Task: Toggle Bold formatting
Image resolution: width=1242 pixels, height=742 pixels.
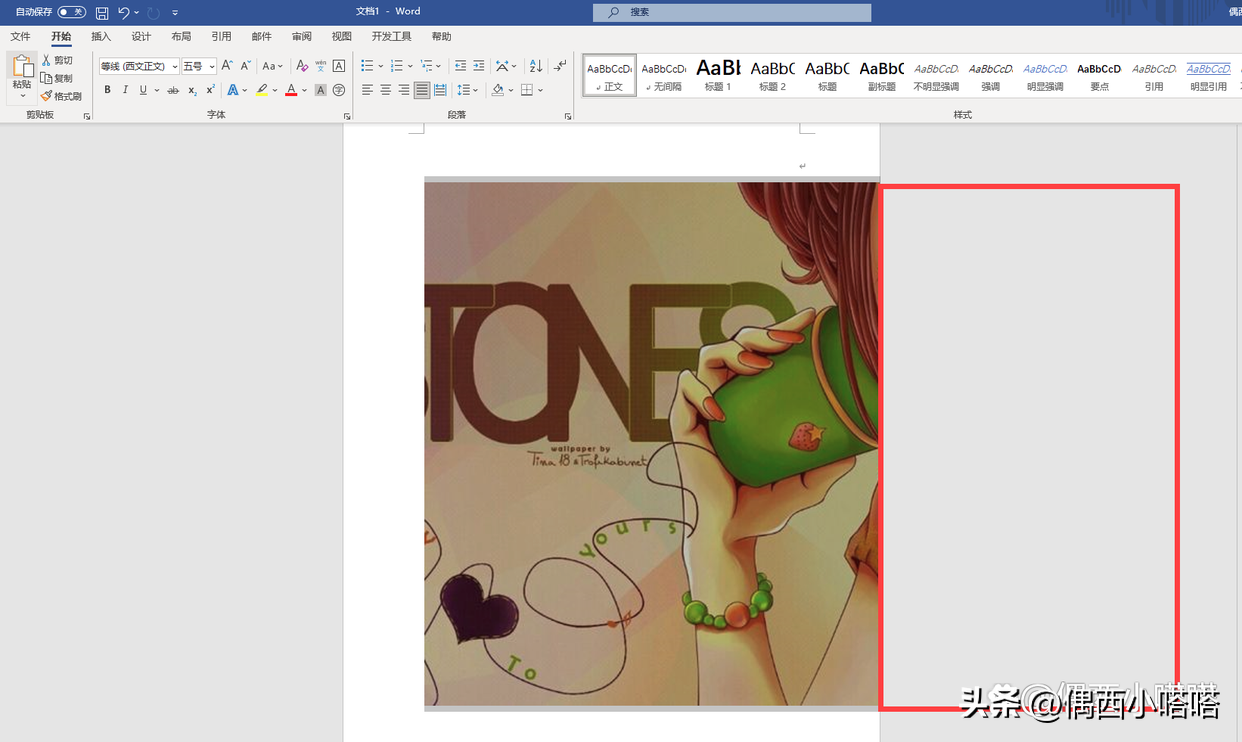Action: pyautogui.click(x=107, y=90)
